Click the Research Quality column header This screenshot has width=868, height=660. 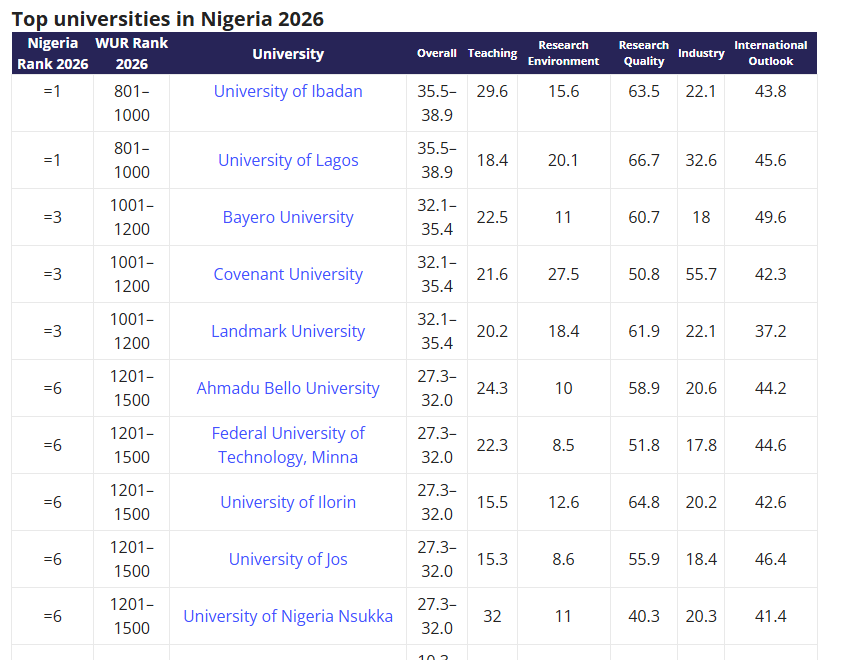(644, 53)
